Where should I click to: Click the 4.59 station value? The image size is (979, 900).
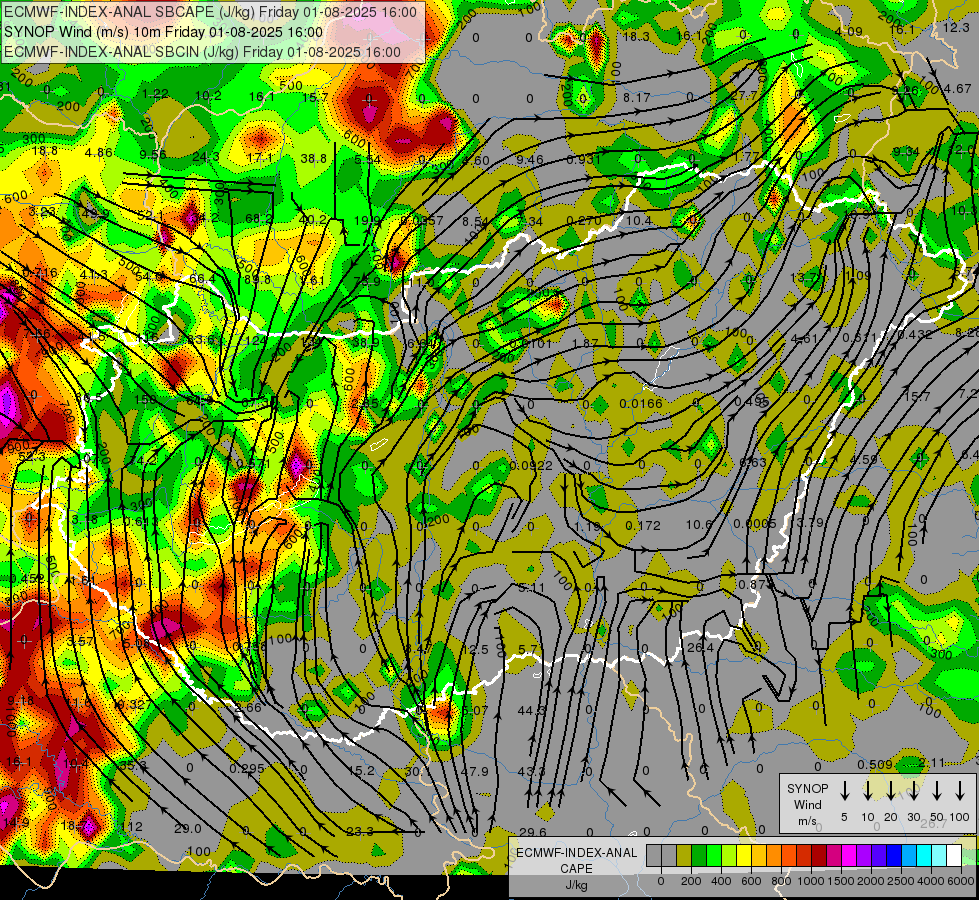863,459
